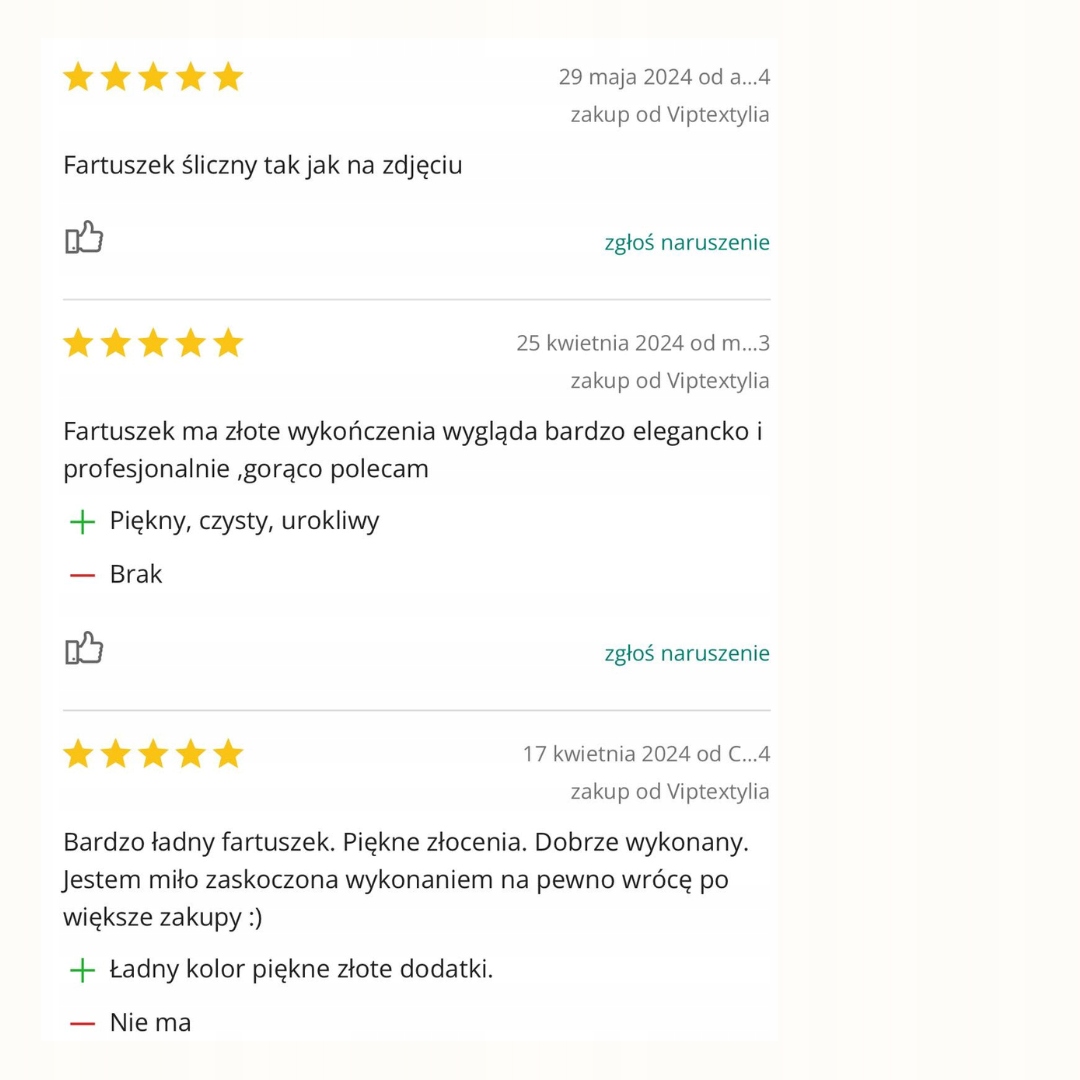Image resolution: width=1080 pixels, height=1080 pixels.
Task: Click the "17 kwietnia 2024 od C...4" author line
Action: [x=646, y=753]
